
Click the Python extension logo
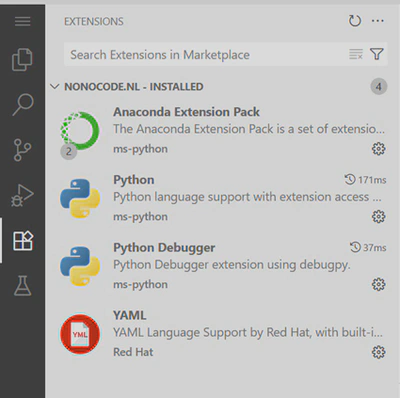(x=80, y=198)
